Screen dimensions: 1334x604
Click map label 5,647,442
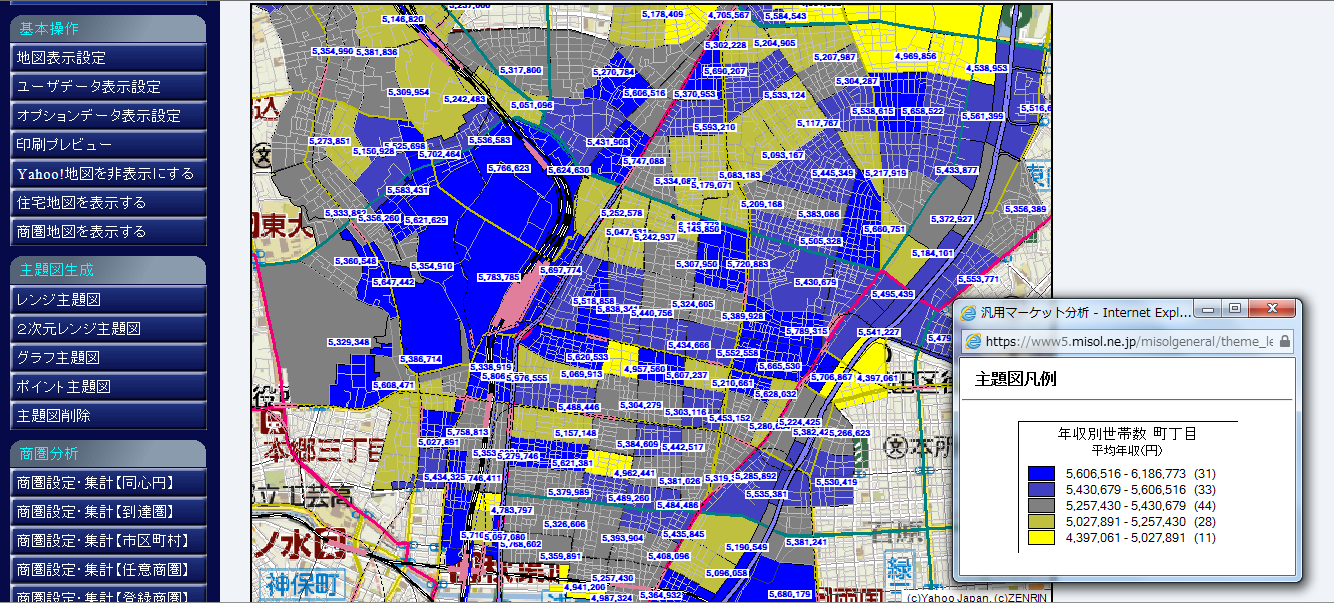[392, 283]
